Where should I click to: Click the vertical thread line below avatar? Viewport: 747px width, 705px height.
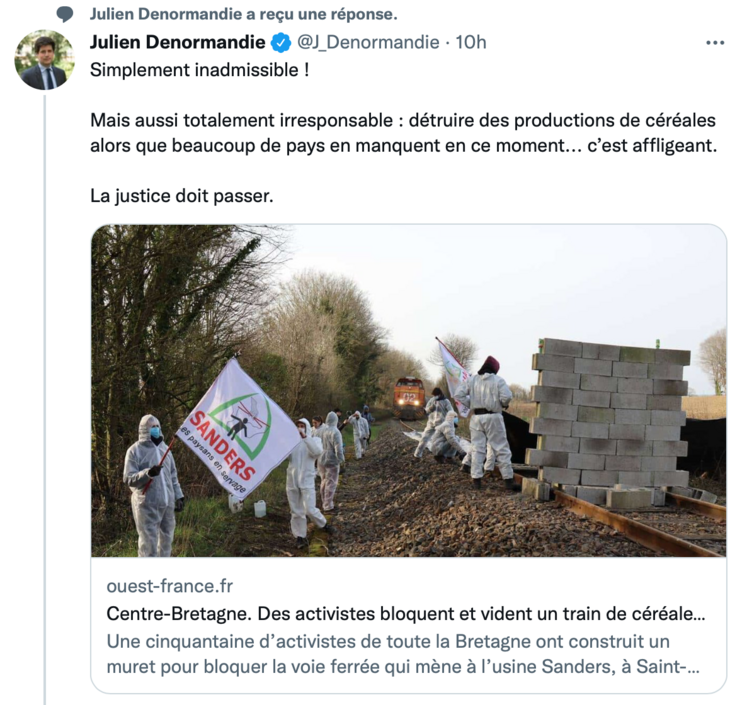tap(45, 399)
